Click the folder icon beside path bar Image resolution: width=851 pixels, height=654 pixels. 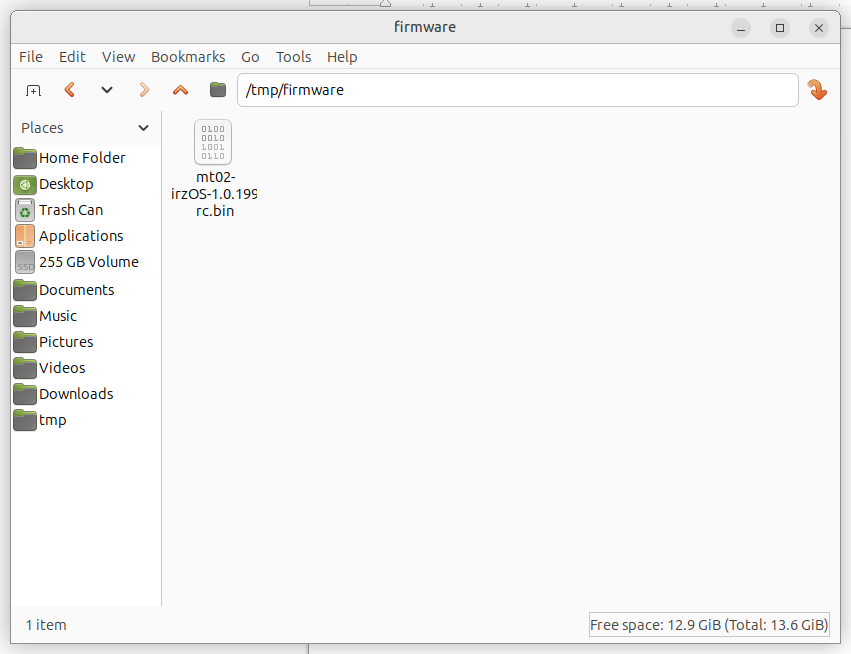click(218, 90)
